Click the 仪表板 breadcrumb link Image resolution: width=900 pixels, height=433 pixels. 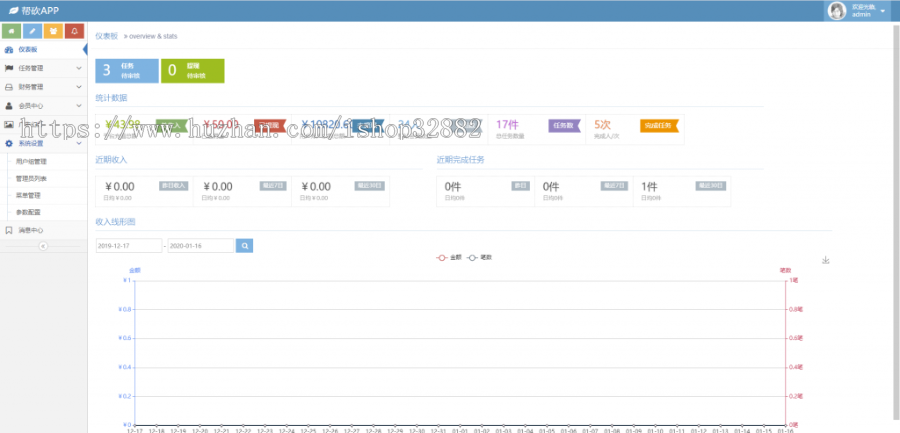click(106, 35)
